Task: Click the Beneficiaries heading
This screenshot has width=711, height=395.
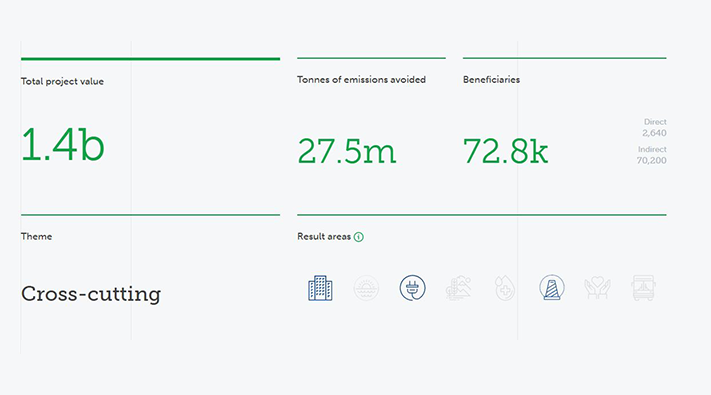Action: 492,80
